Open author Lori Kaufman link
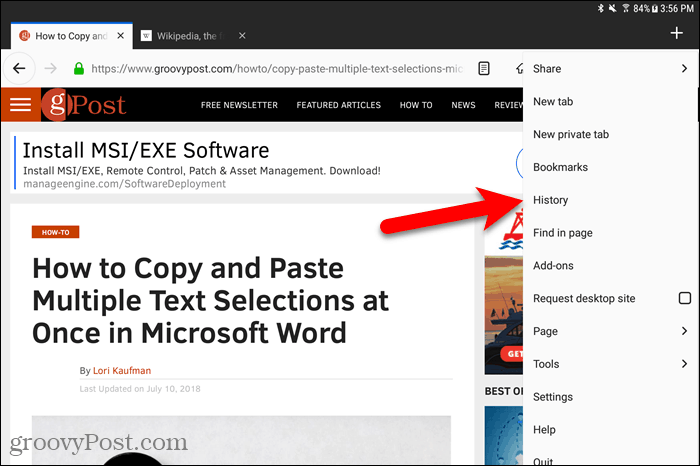Screen dimensions: 700x466 [122, 370]
